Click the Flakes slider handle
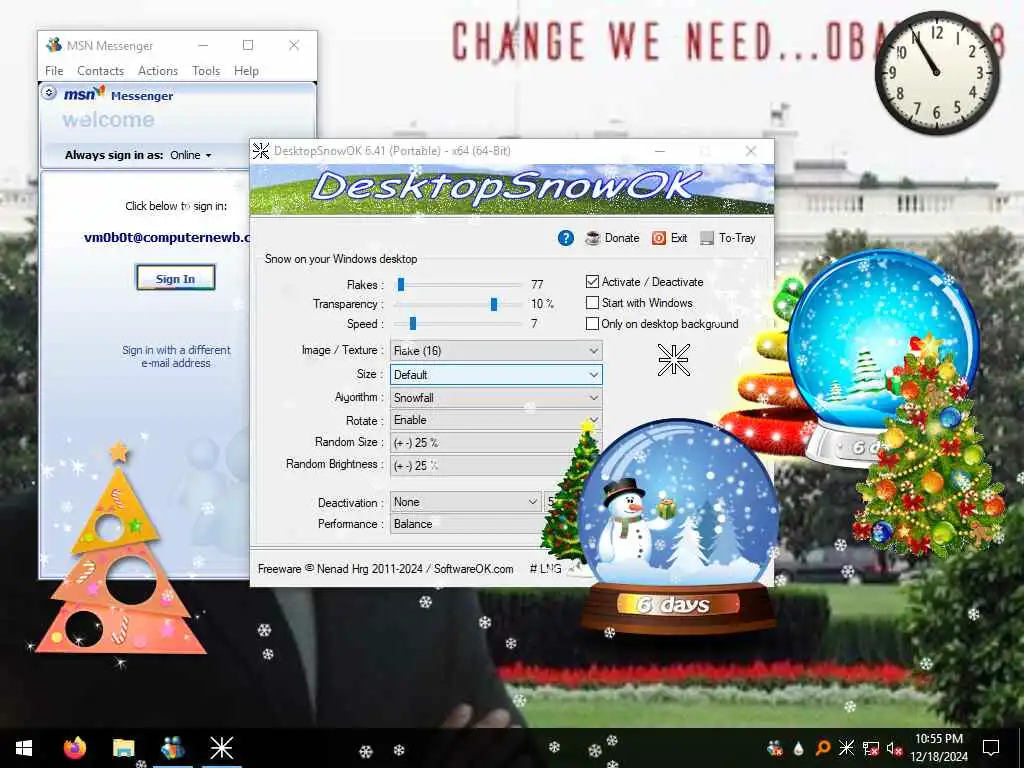The image size is (1024, 768). [x=401, y=284]
